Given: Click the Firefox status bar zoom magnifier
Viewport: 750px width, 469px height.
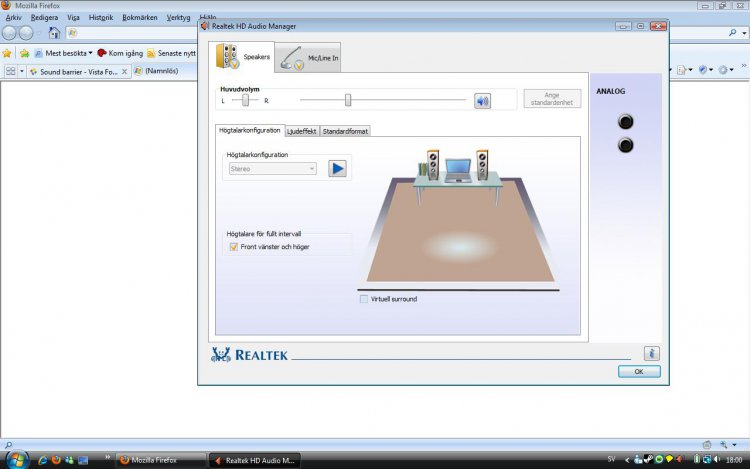Looking at the screenshot, I should tap(724, 445).
